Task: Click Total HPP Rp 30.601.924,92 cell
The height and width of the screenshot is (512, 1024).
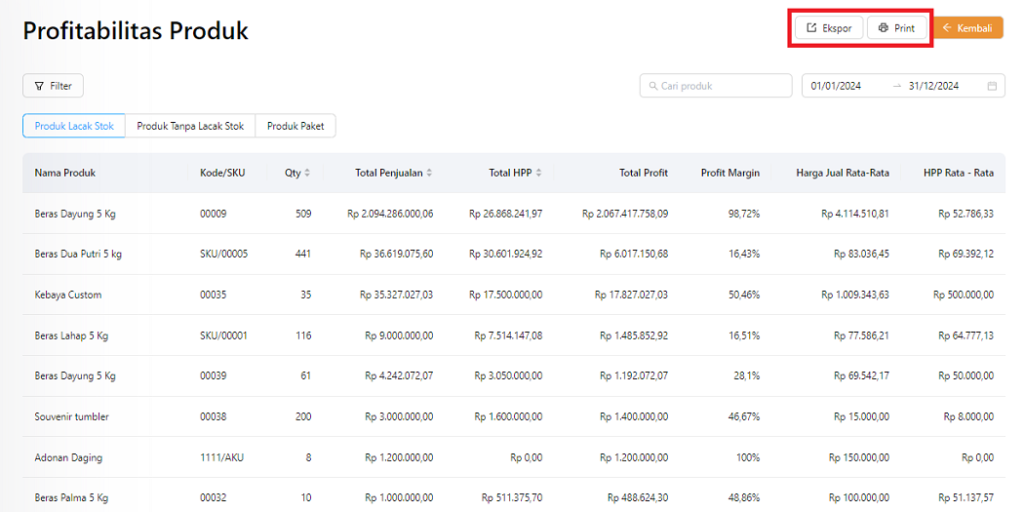Action: pos(505,254)
